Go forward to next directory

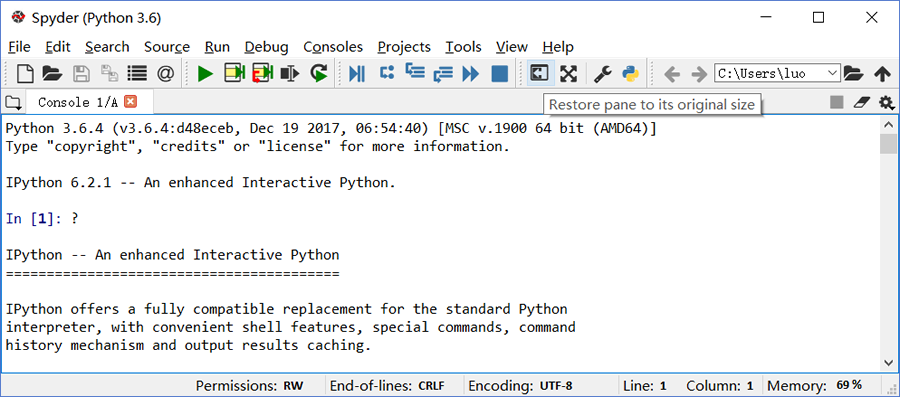point(699,73)
